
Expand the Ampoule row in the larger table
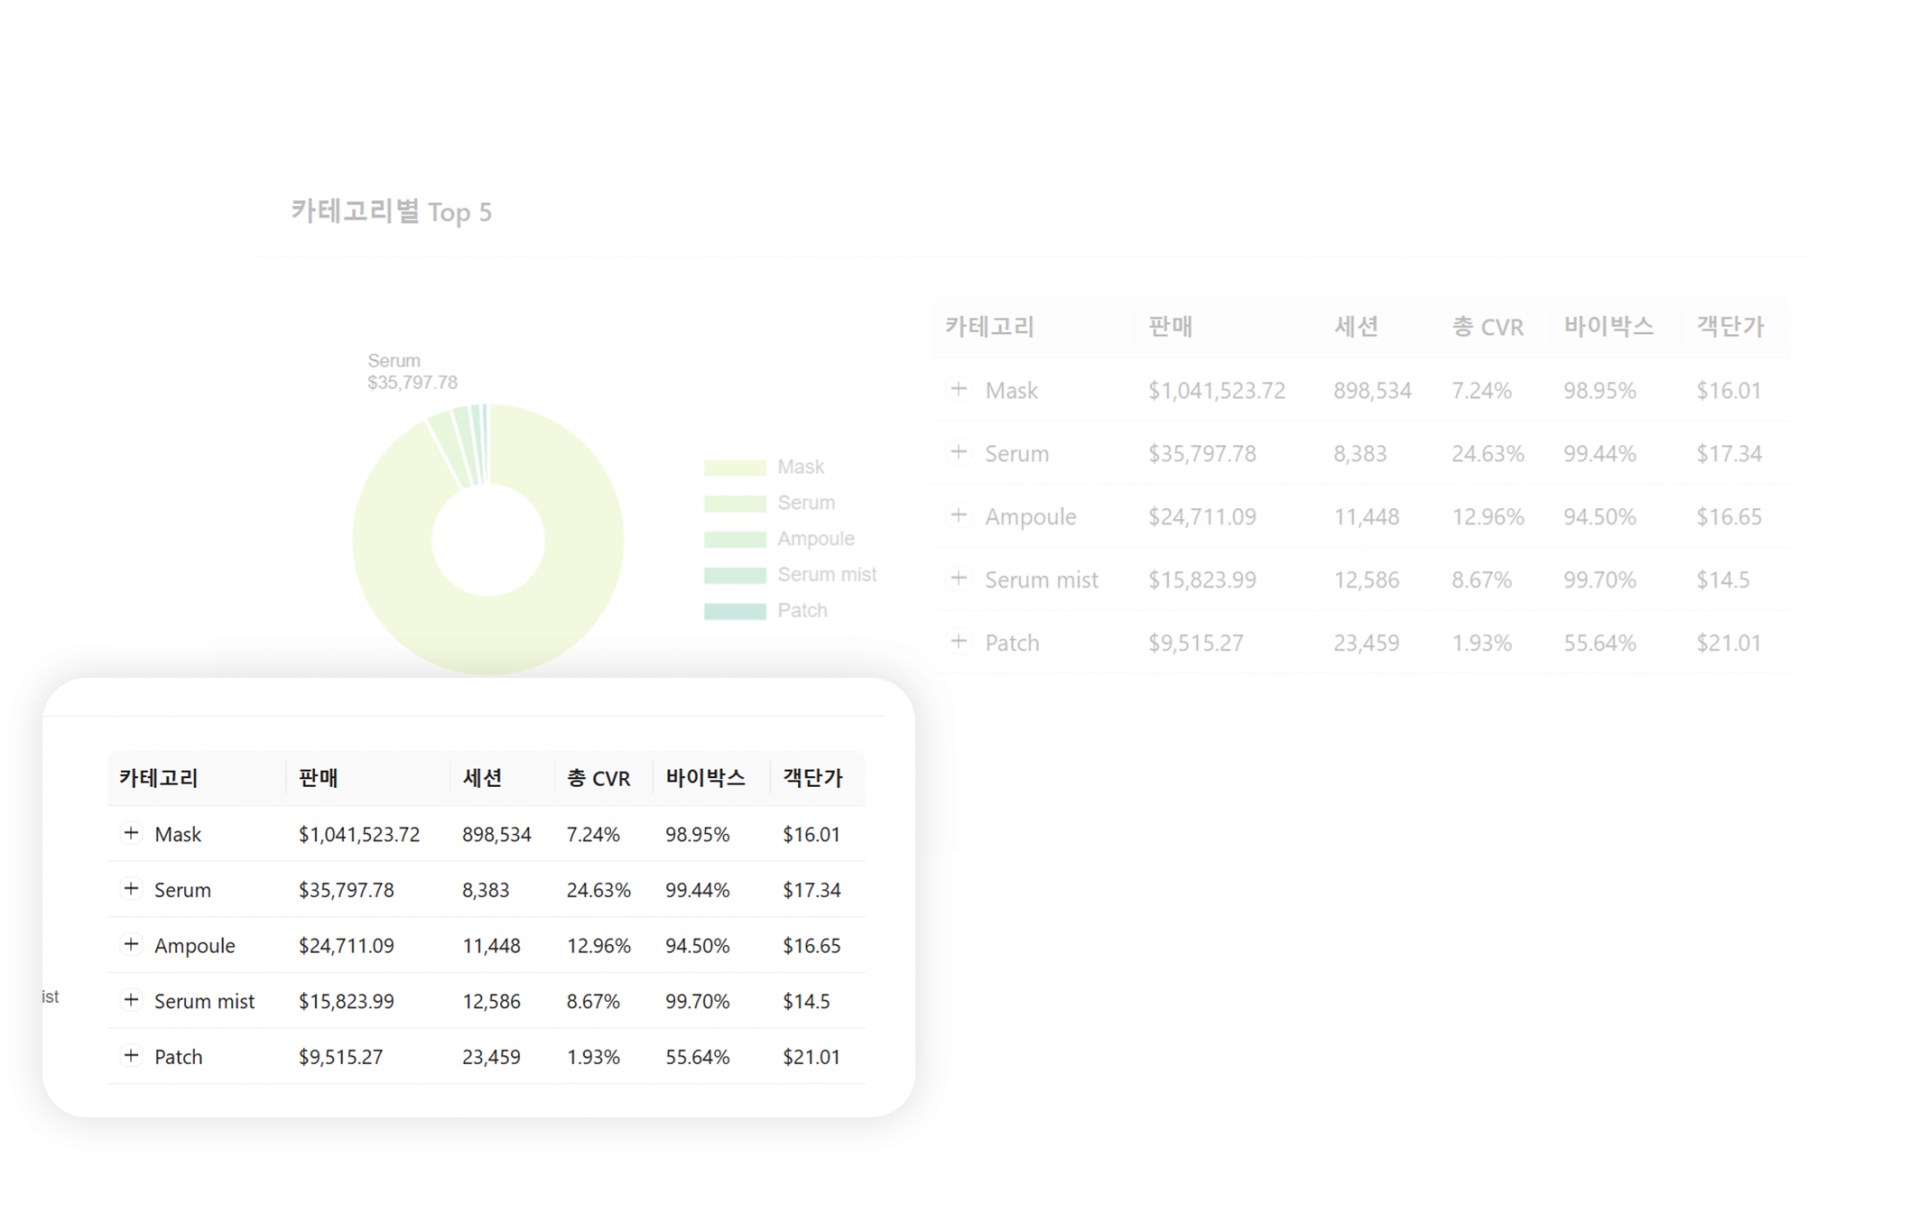[x=958, y=515]
